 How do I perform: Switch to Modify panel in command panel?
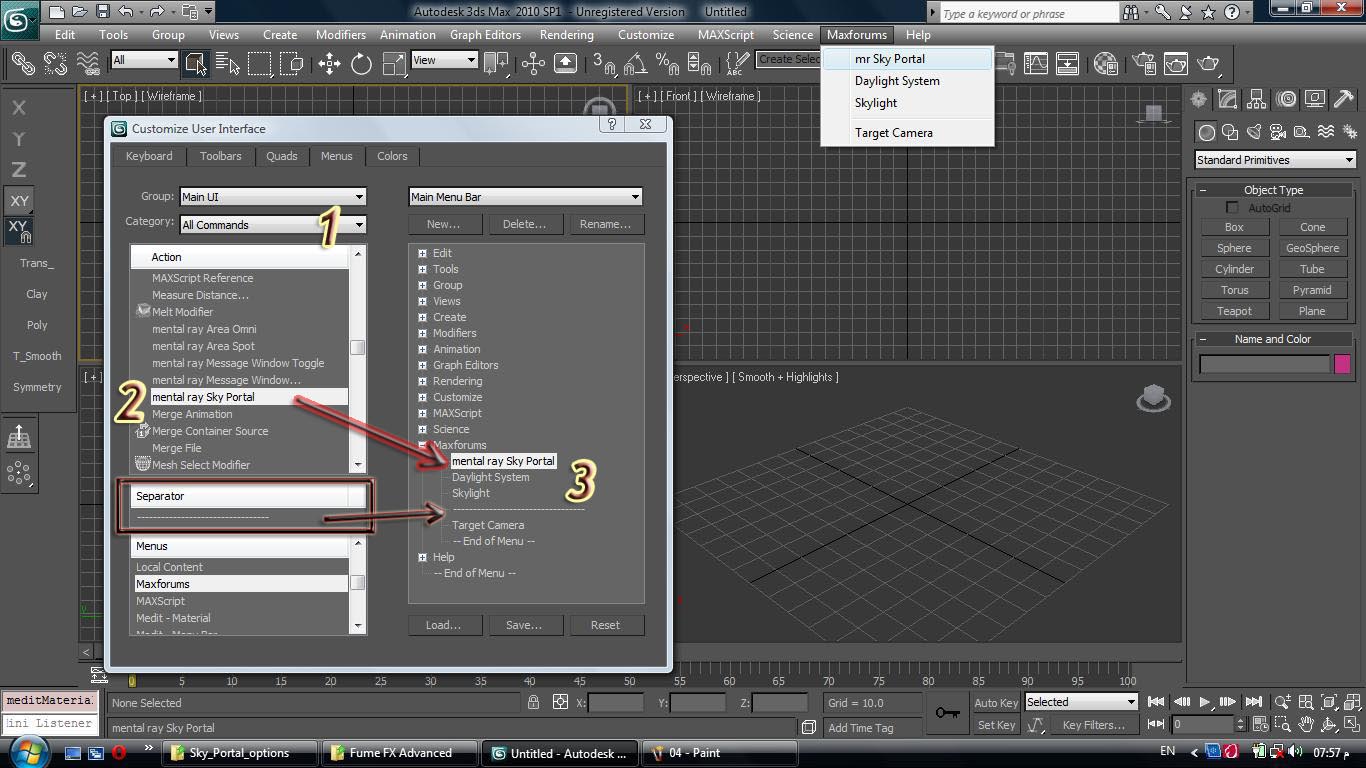coord(1228,99)
